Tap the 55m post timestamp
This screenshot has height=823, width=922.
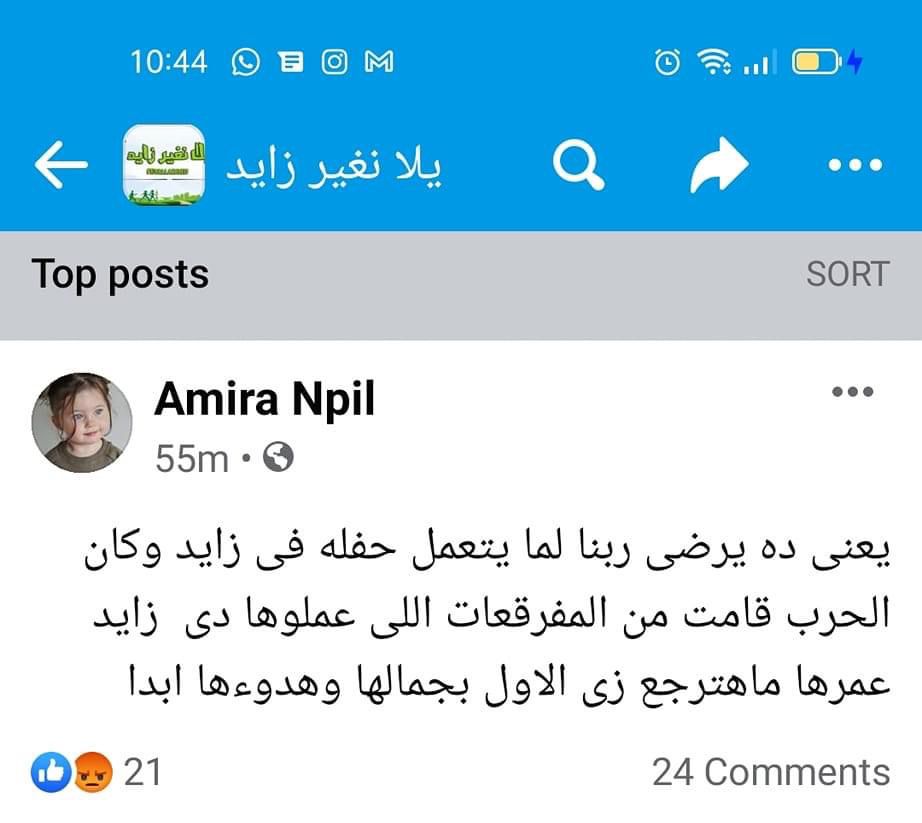pos(192,459)
